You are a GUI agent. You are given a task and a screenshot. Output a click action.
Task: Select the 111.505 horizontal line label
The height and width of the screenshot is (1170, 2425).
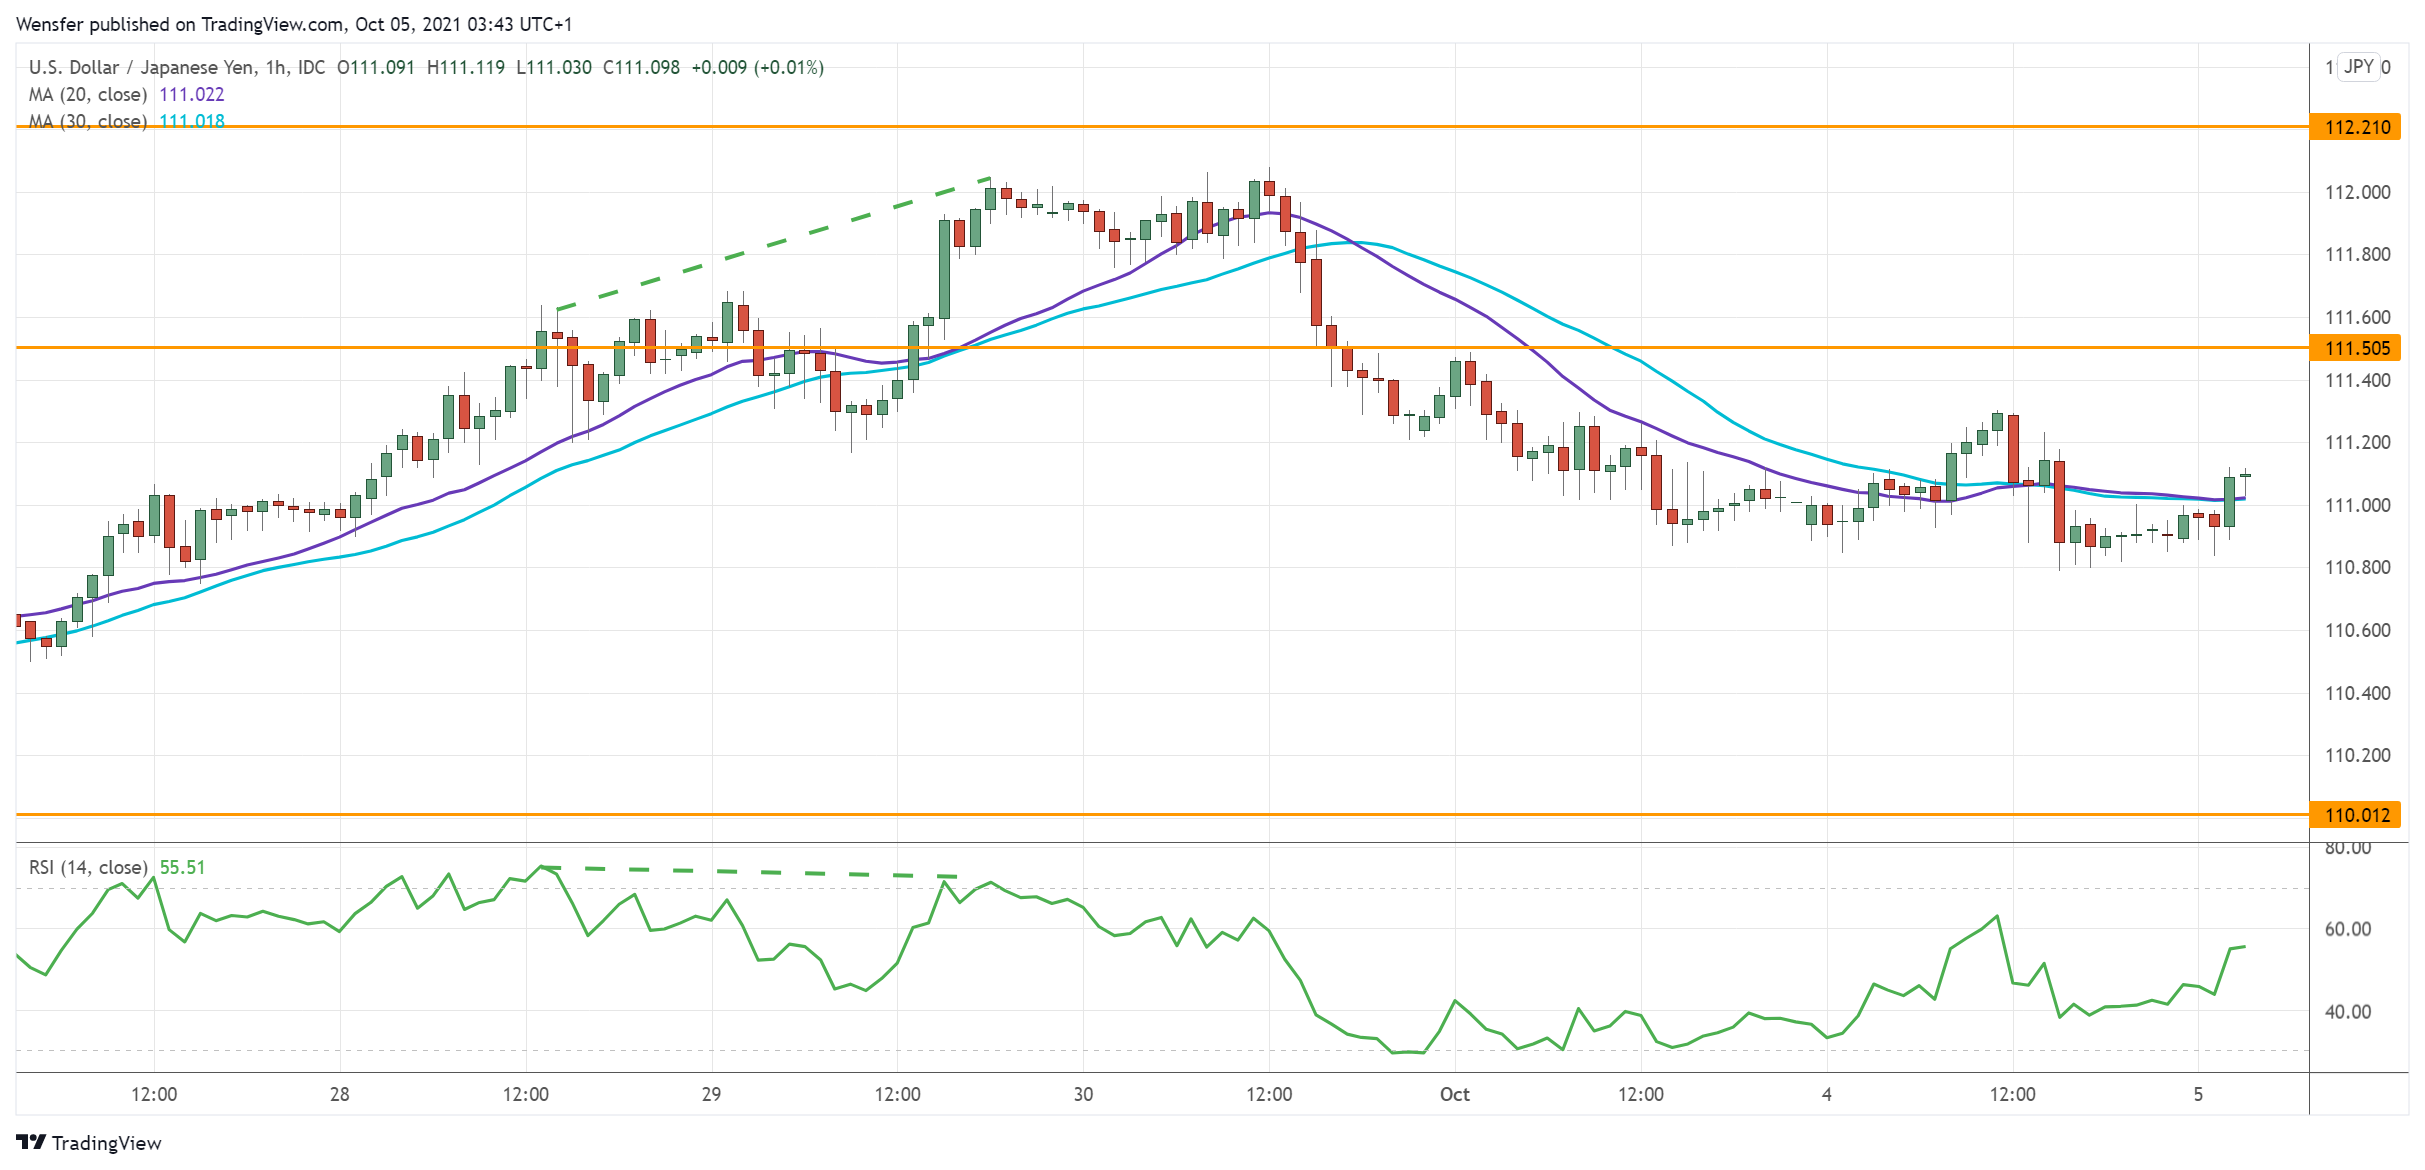click(2355, 348)
